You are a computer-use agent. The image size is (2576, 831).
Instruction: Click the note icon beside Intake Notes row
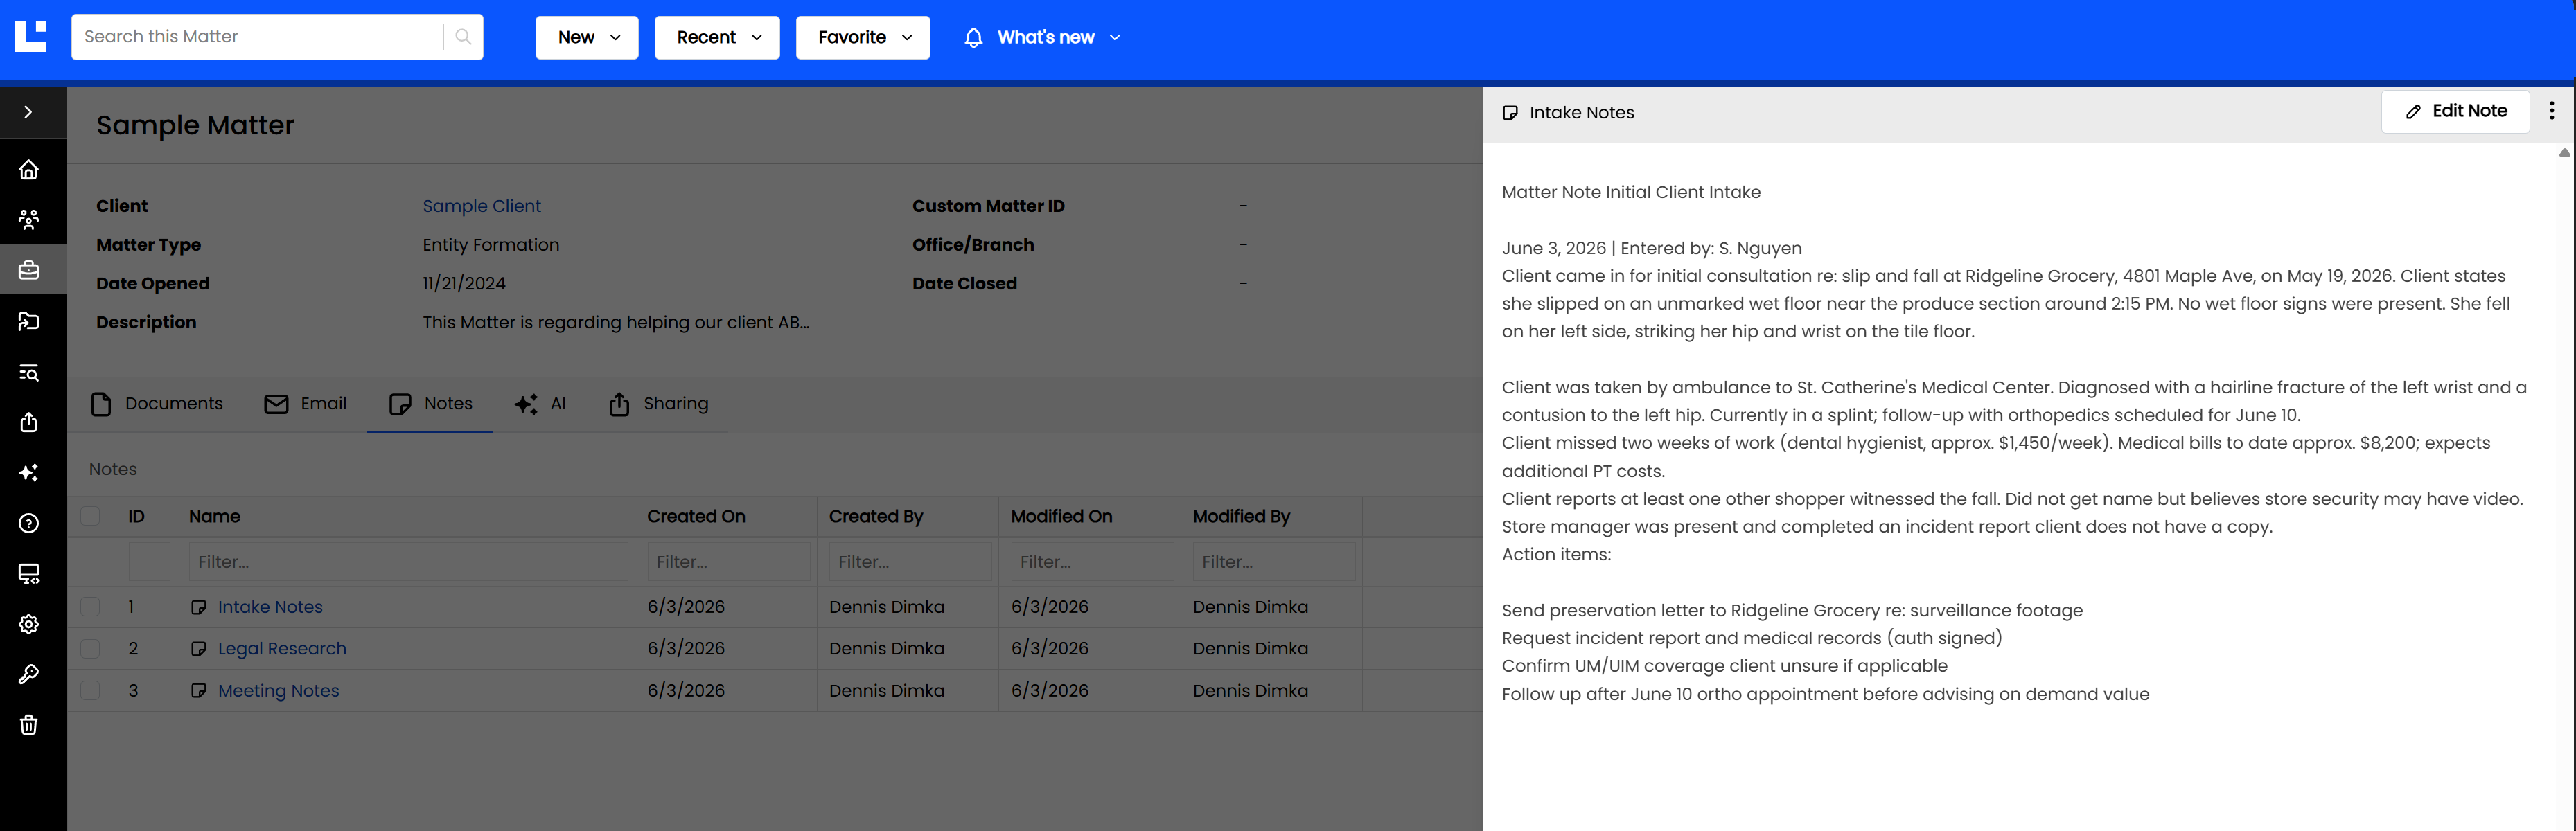[199, 607]
